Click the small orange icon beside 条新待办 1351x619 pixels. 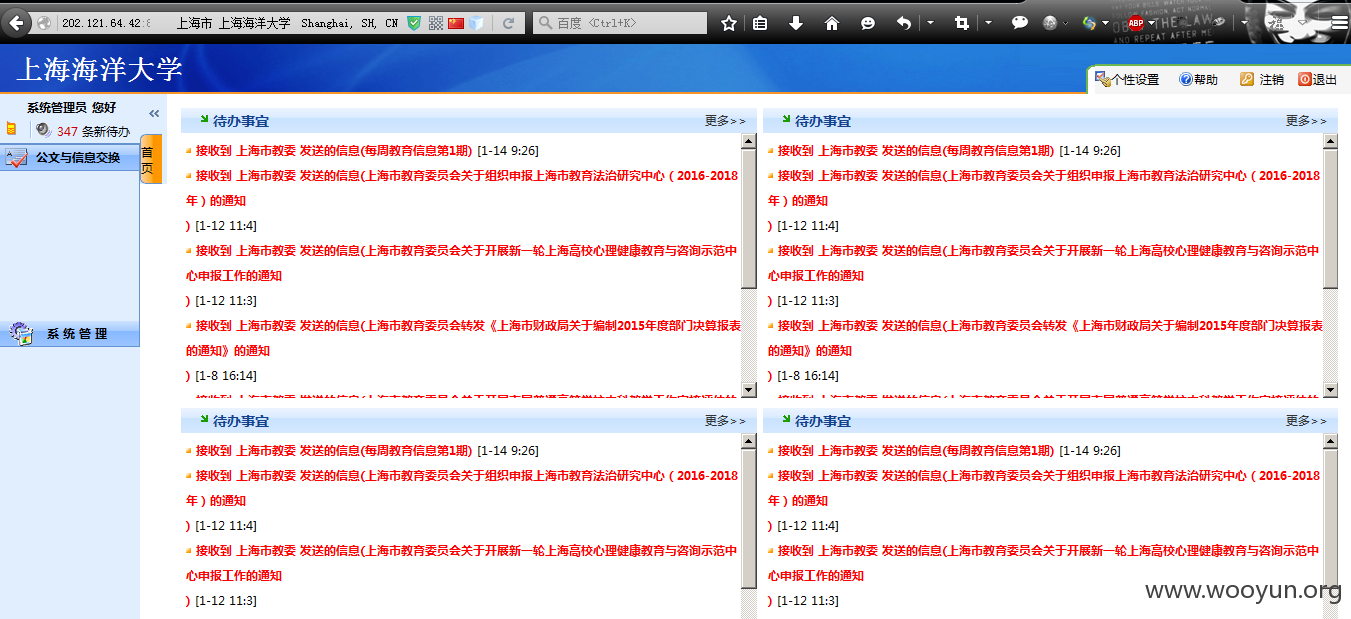coord(11,129)
